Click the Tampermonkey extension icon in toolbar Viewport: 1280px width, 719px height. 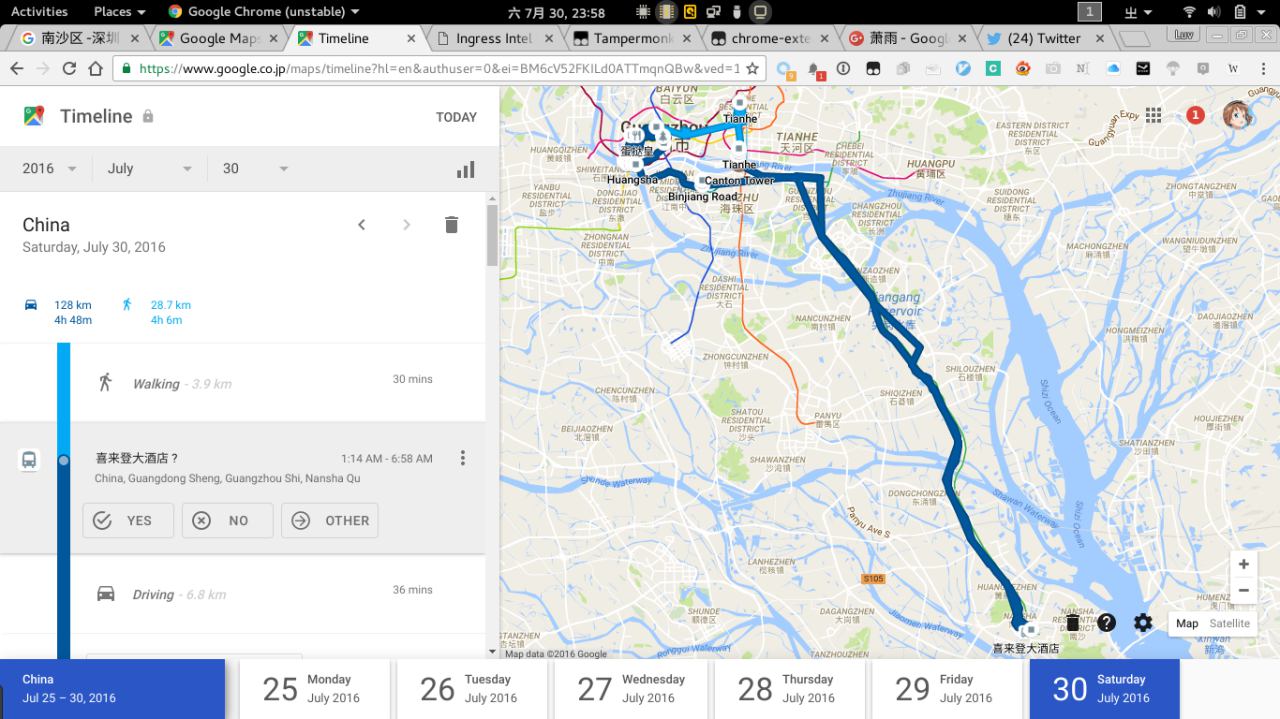pyautogui.click(x=873, y=69)
